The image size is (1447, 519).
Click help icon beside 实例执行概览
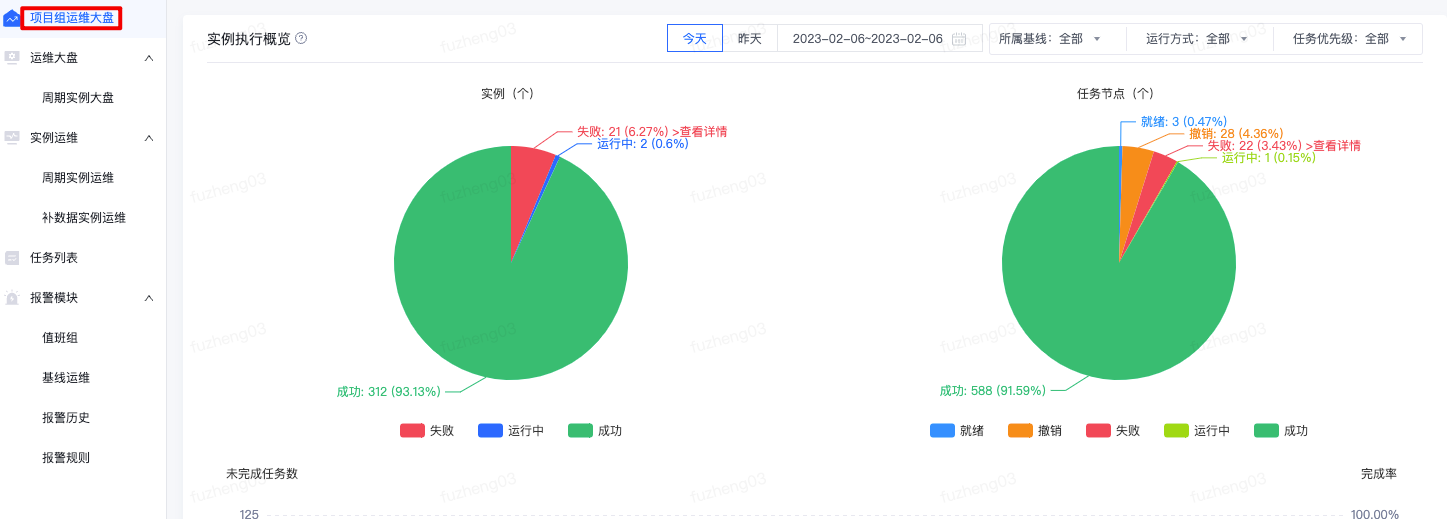point(301,39)
